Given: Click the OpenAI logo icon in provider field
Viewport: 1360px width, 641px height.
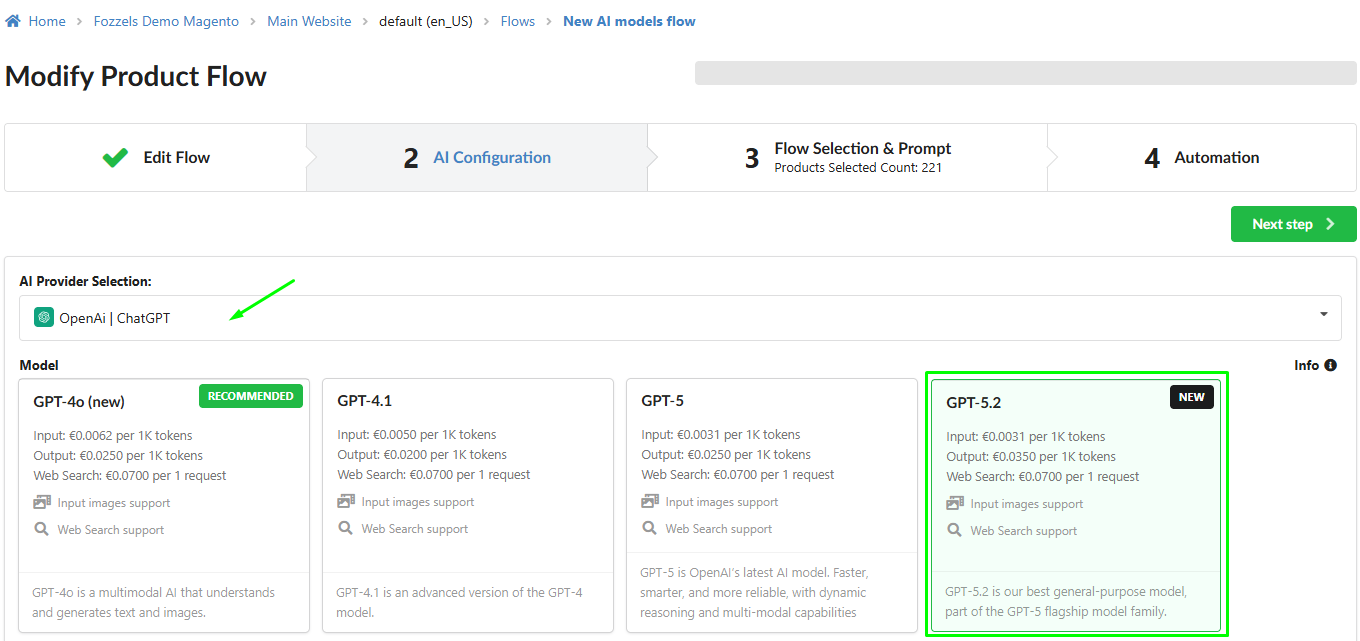Looking at the screenshot, I should (x=43, y=318).
